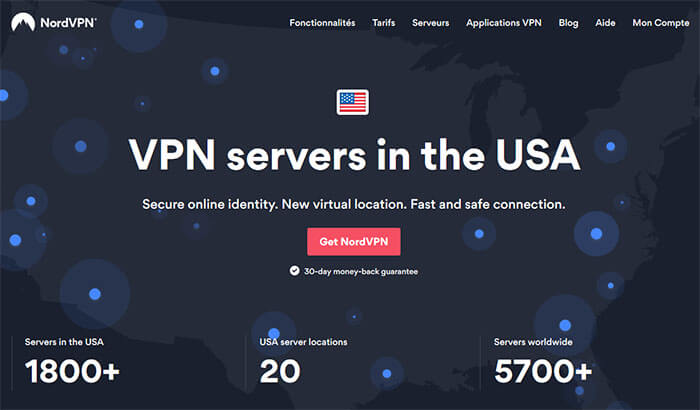Click the 1800+ servers figure

72,371
